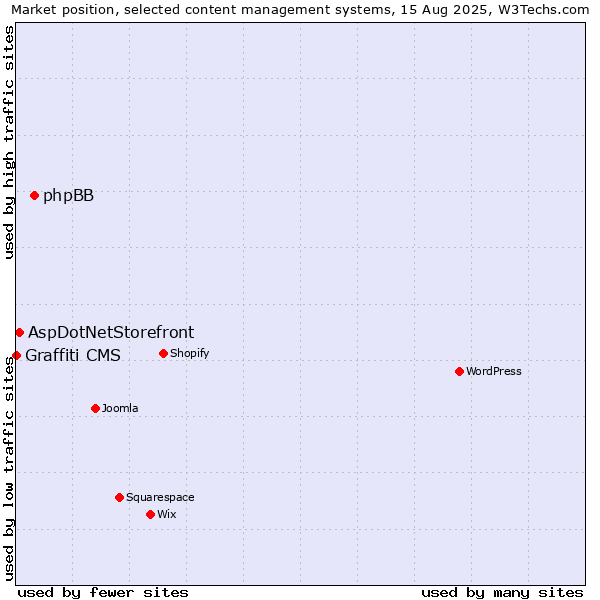Click the Joomla red data point
This screenshot has width=600, height=600.
point(95,409)
